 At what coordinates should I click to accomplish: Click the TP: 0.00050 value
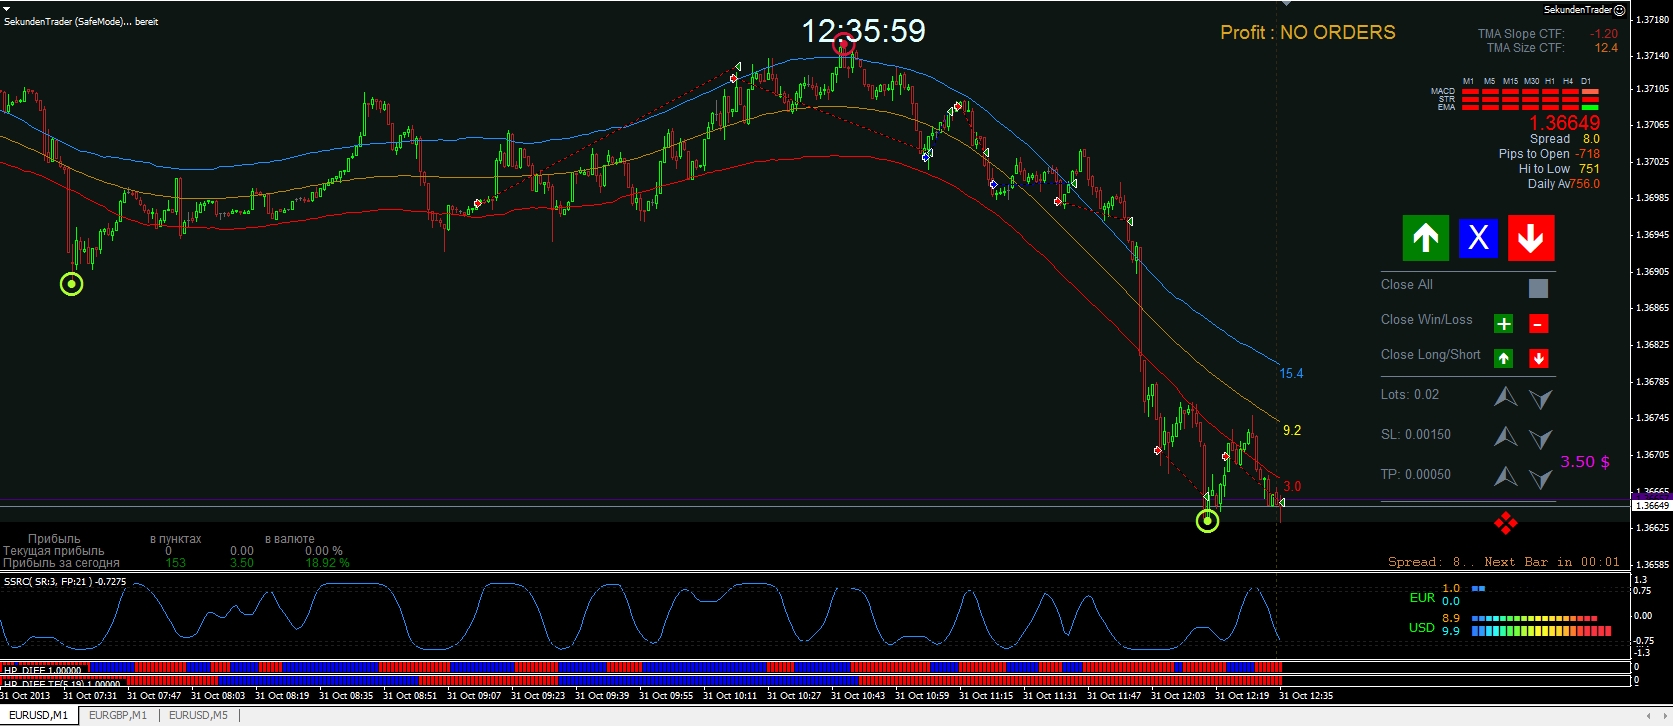(1416, 475)
